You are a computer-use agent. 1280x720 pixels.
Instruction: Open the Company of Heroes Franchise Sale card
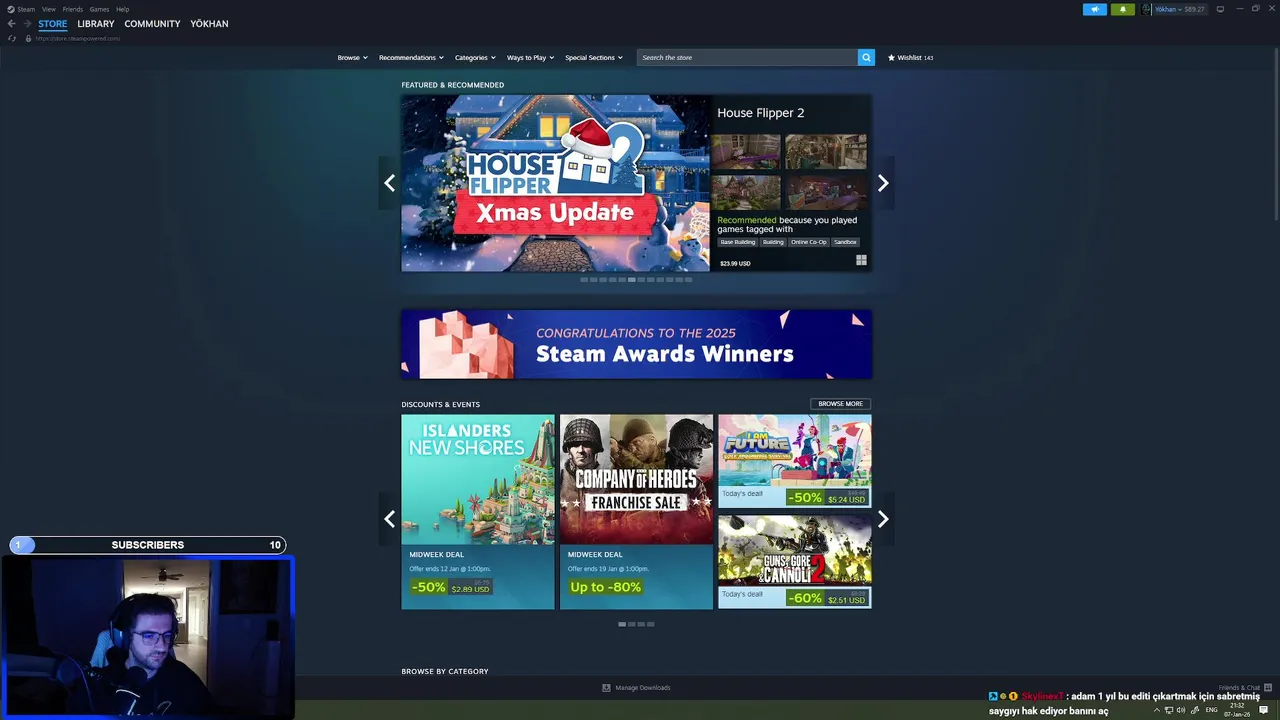(636, 512)
